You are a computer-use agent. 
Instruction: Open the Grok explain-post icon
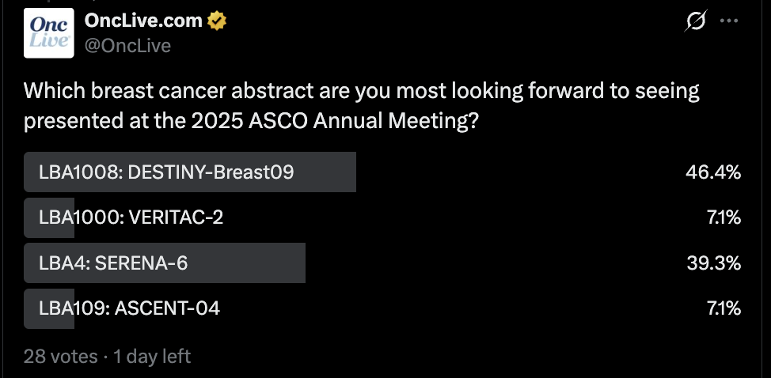pyautogui.click(x=696, y=21)
